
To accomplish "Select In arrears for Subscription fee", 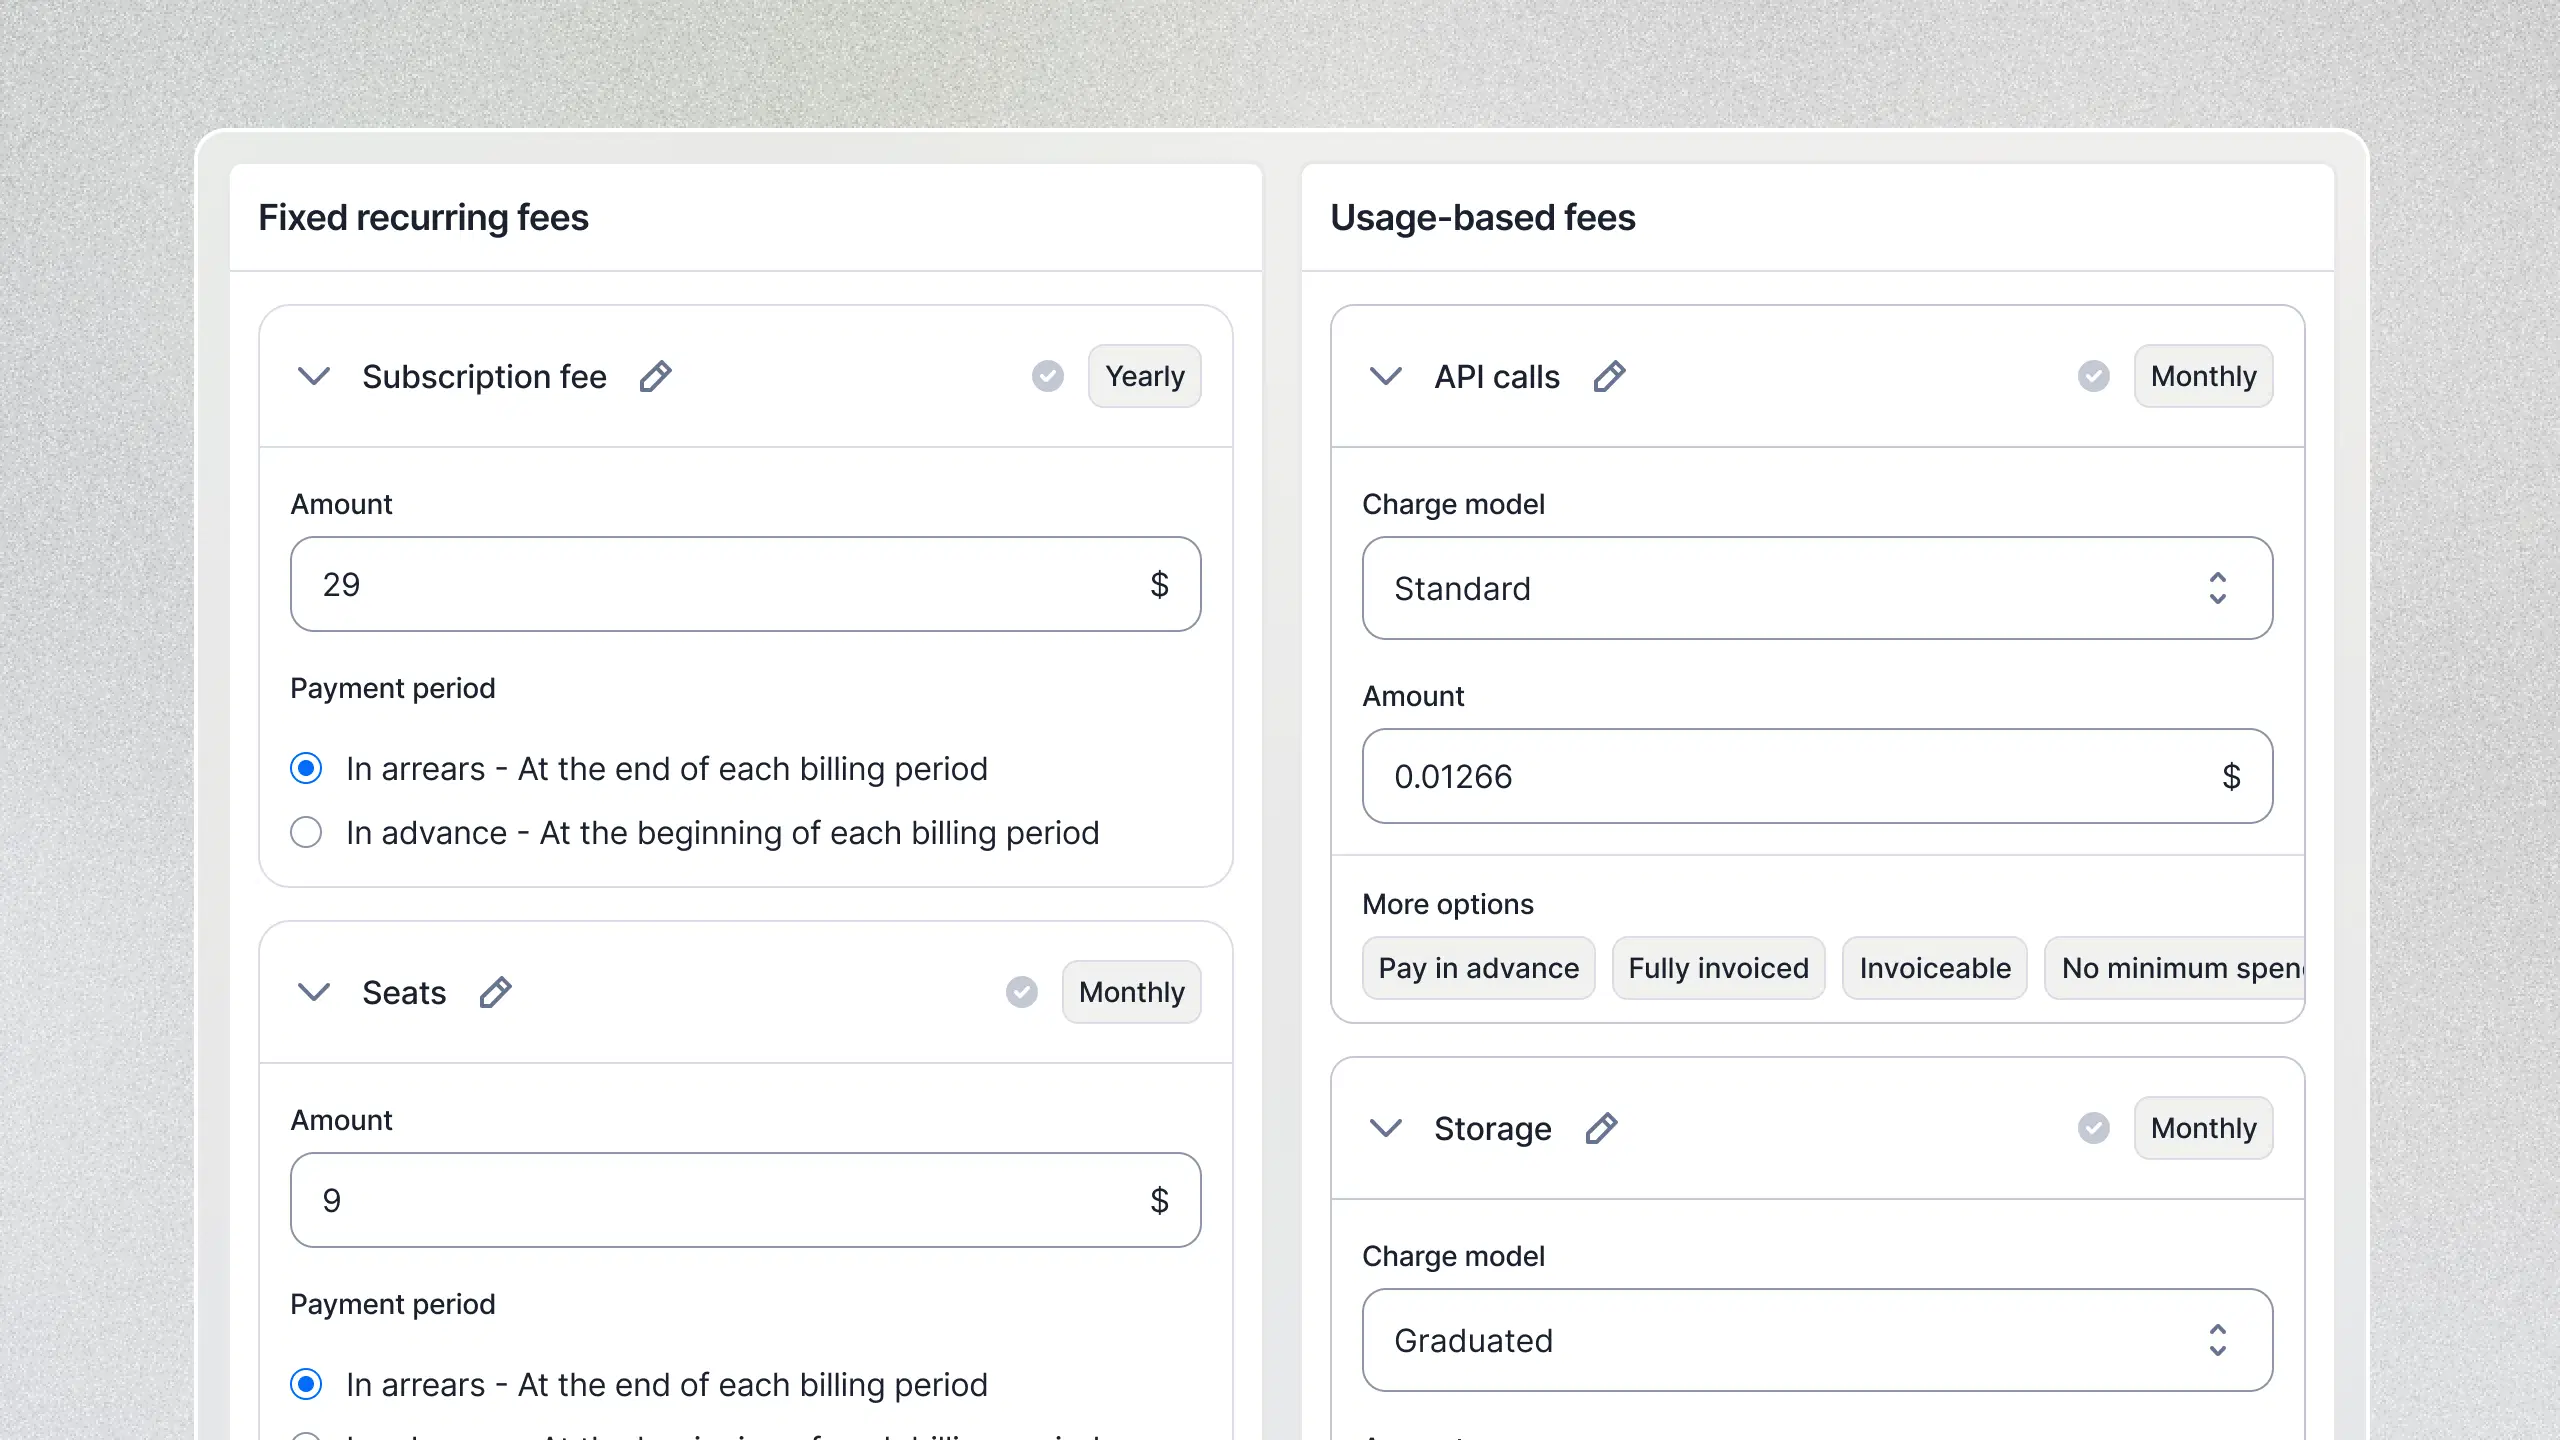I will (306, 769).
